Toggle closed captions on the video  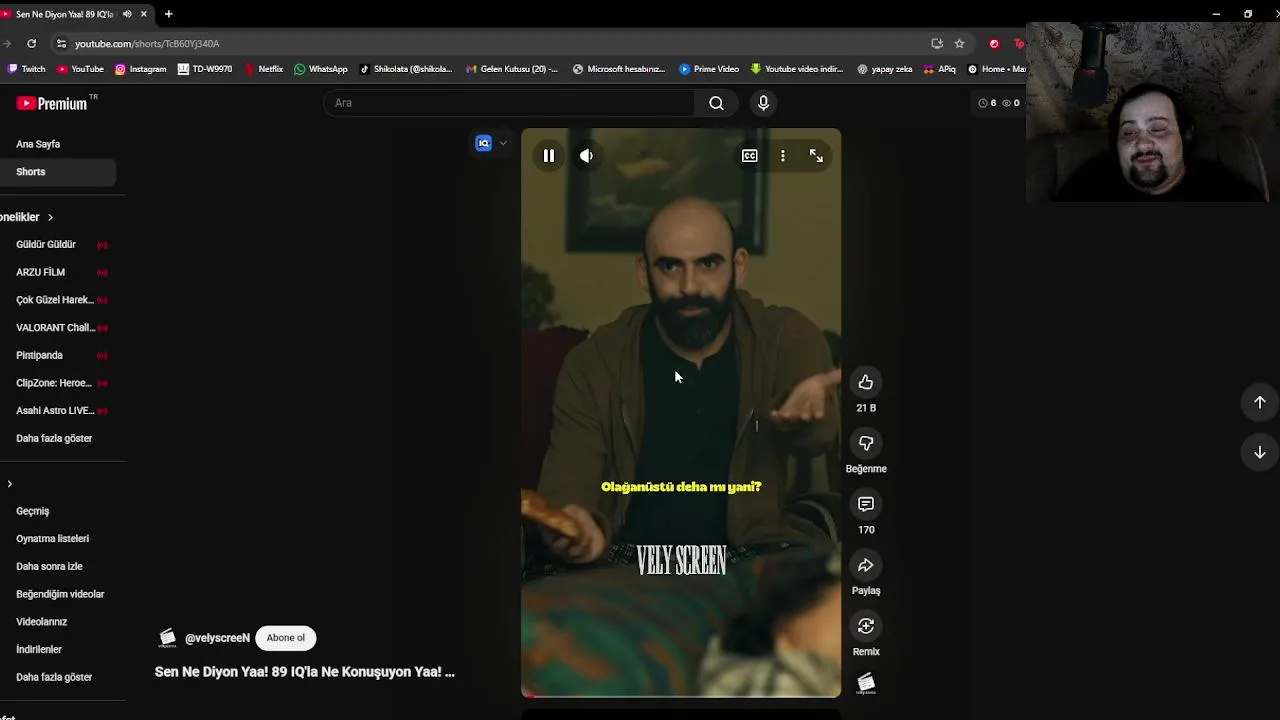[749, 156]
